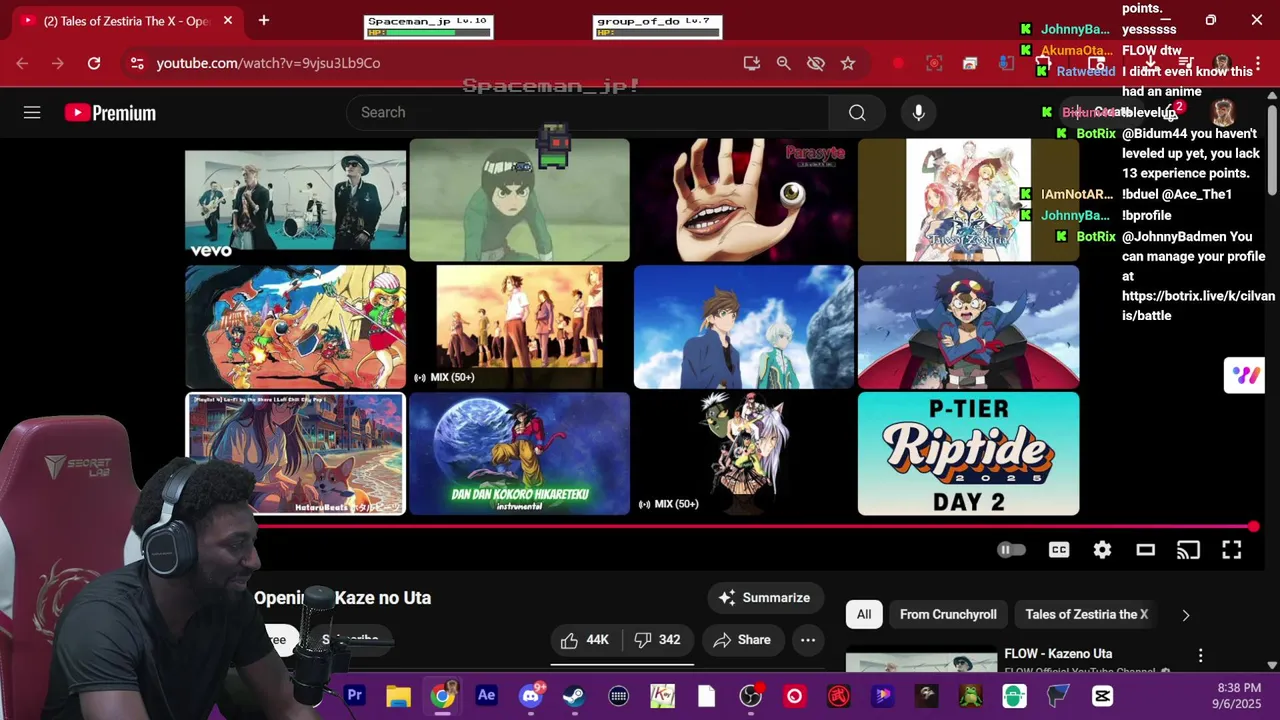Open the screen capture extension icon
Screen dimensions: 1280x720
(x=934, y=63)
